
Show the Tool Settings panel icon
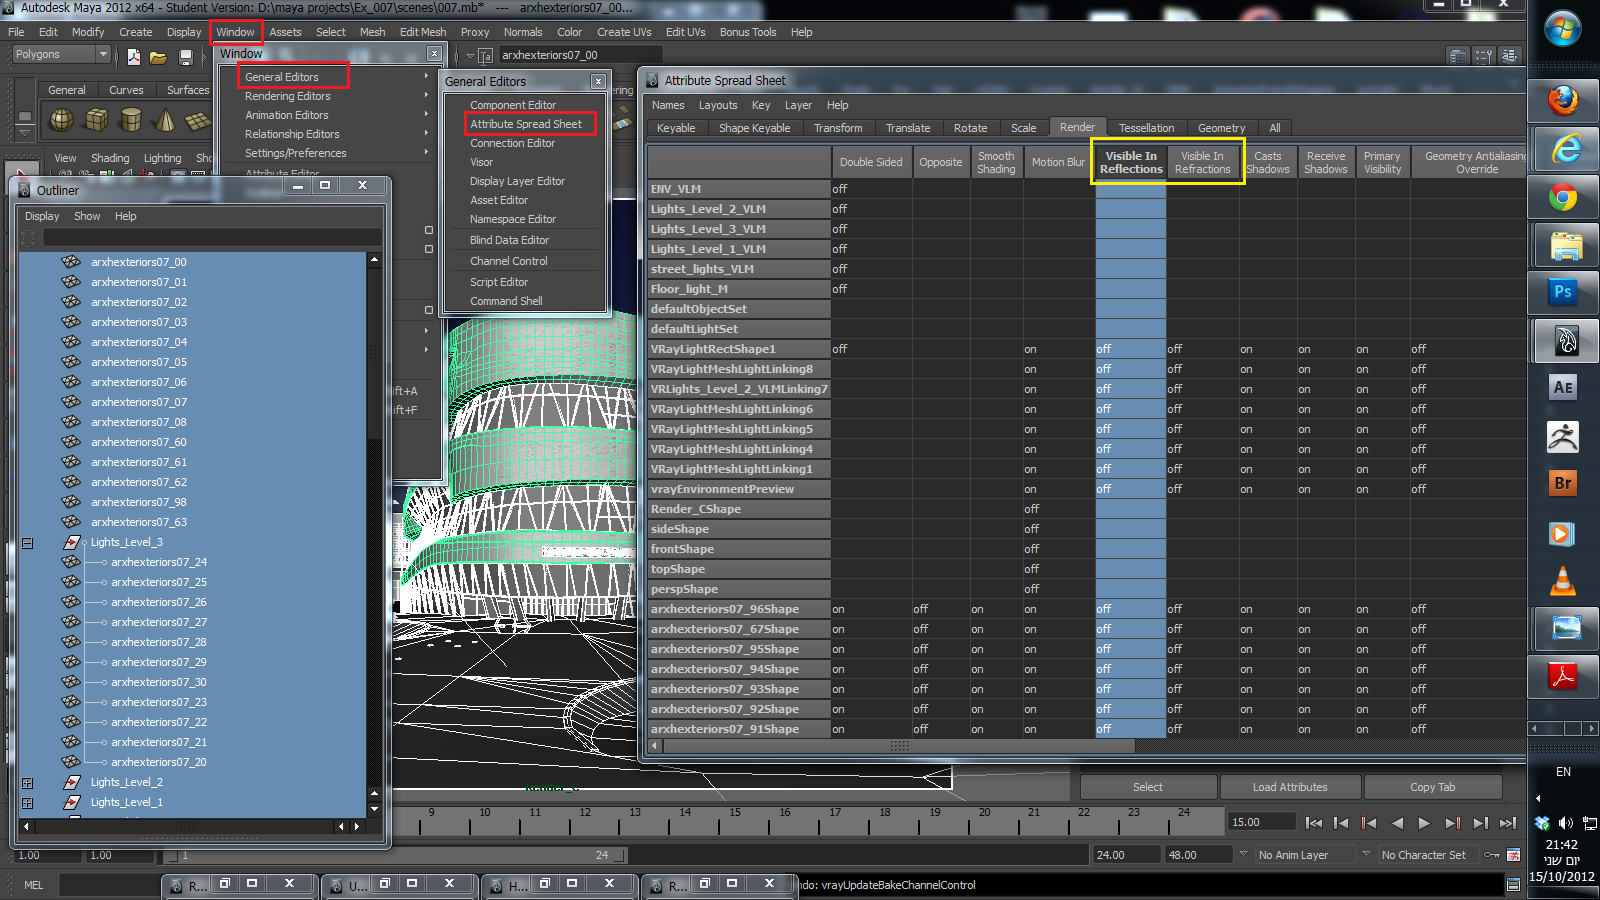(1484, 56)
